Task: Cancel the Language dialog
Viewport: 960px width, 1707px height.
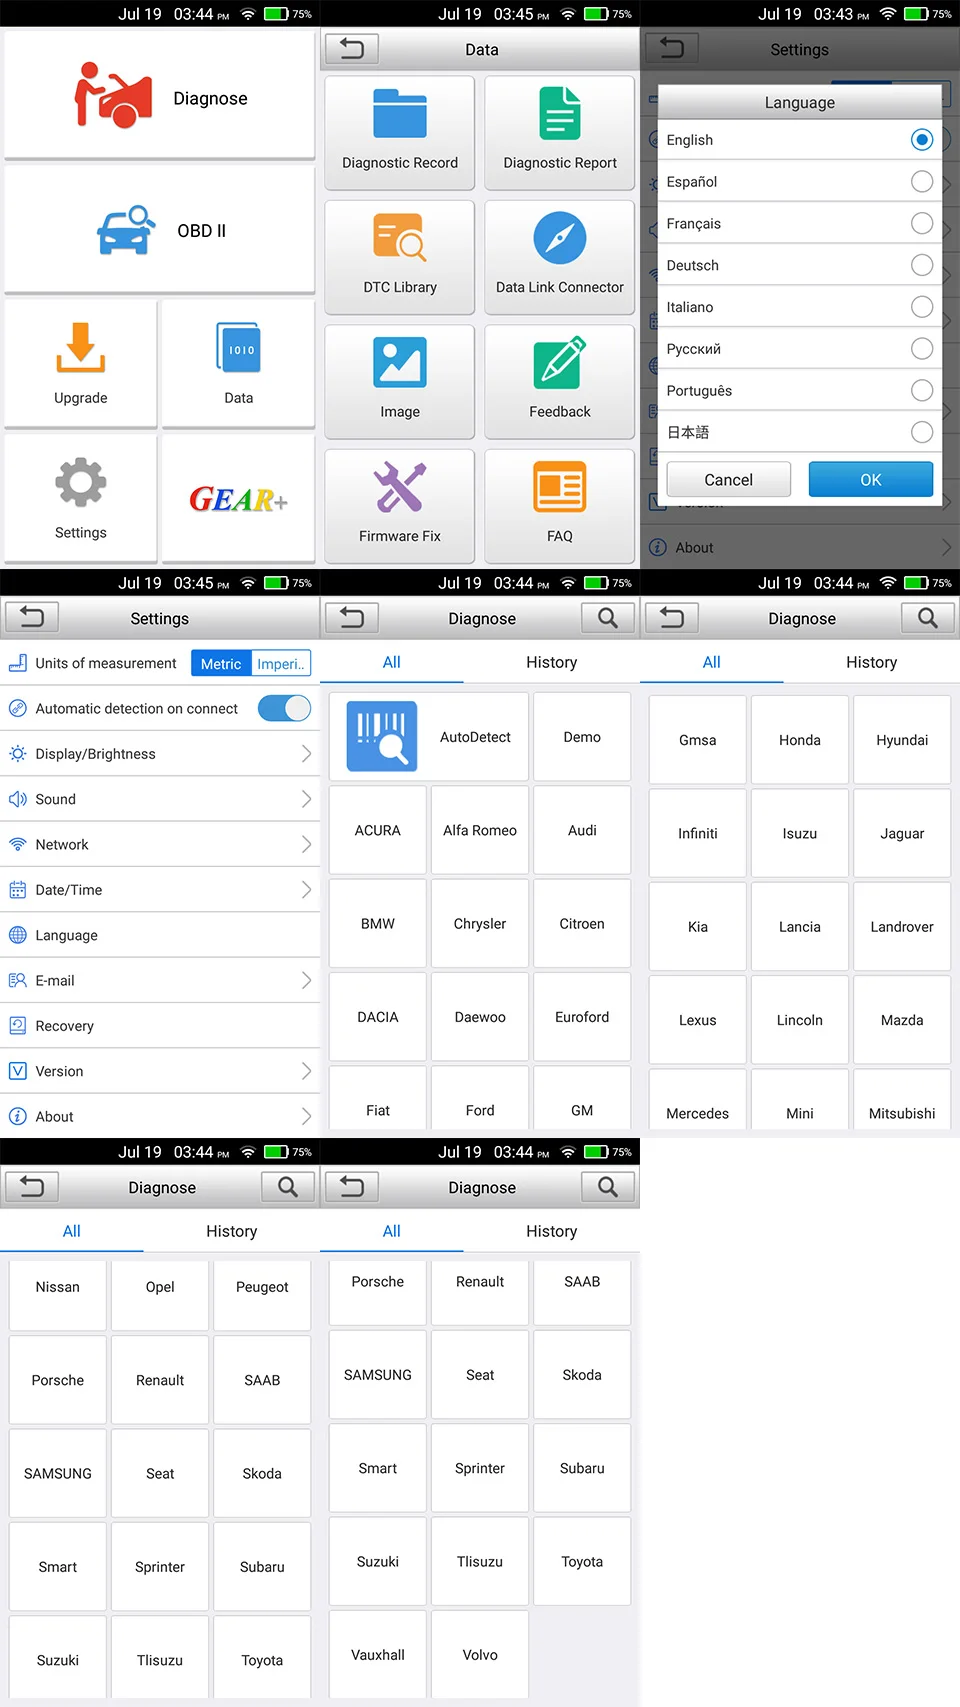Action: coord(729,479)
